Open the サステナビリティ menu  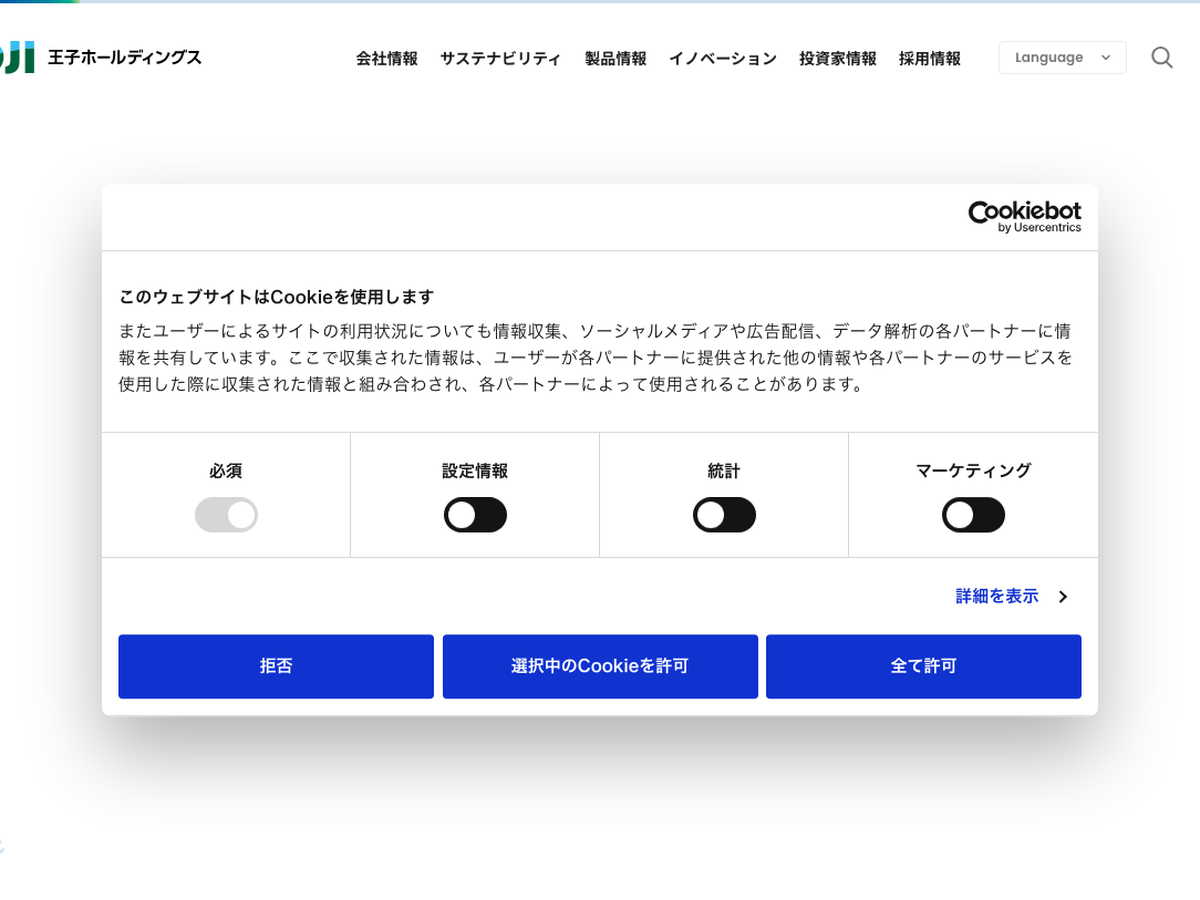pyautogui.click(x=501, y=59)
